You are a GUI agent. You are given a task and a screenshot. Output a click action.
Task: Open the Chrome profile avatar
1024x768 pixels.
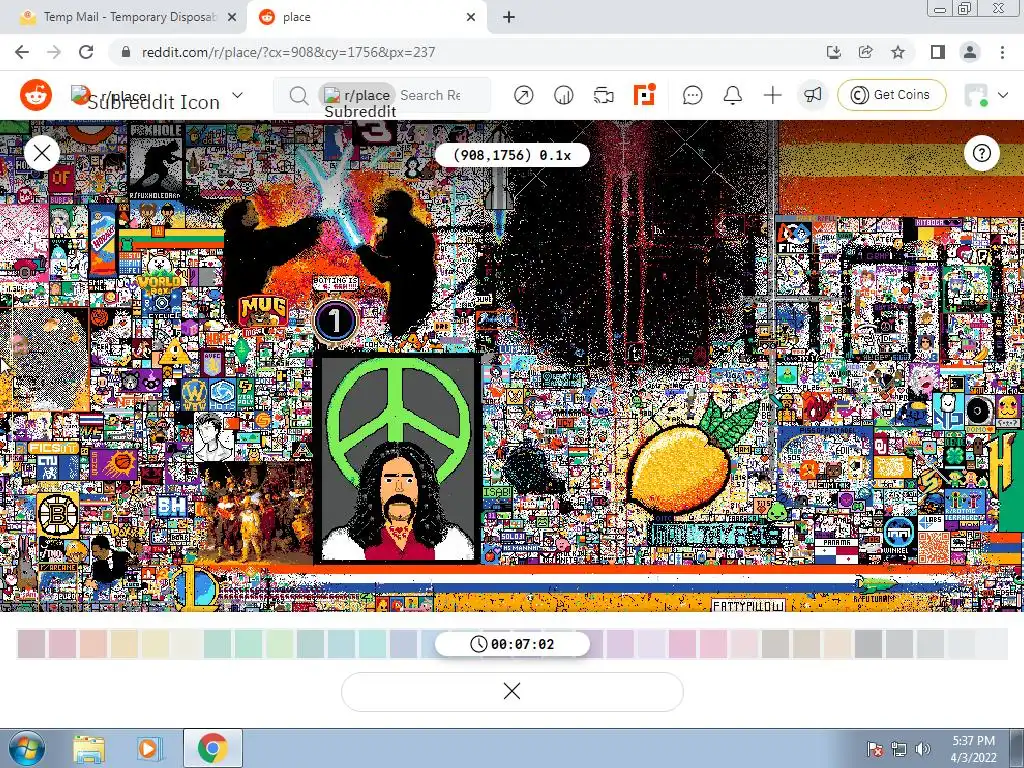[970, 52]
